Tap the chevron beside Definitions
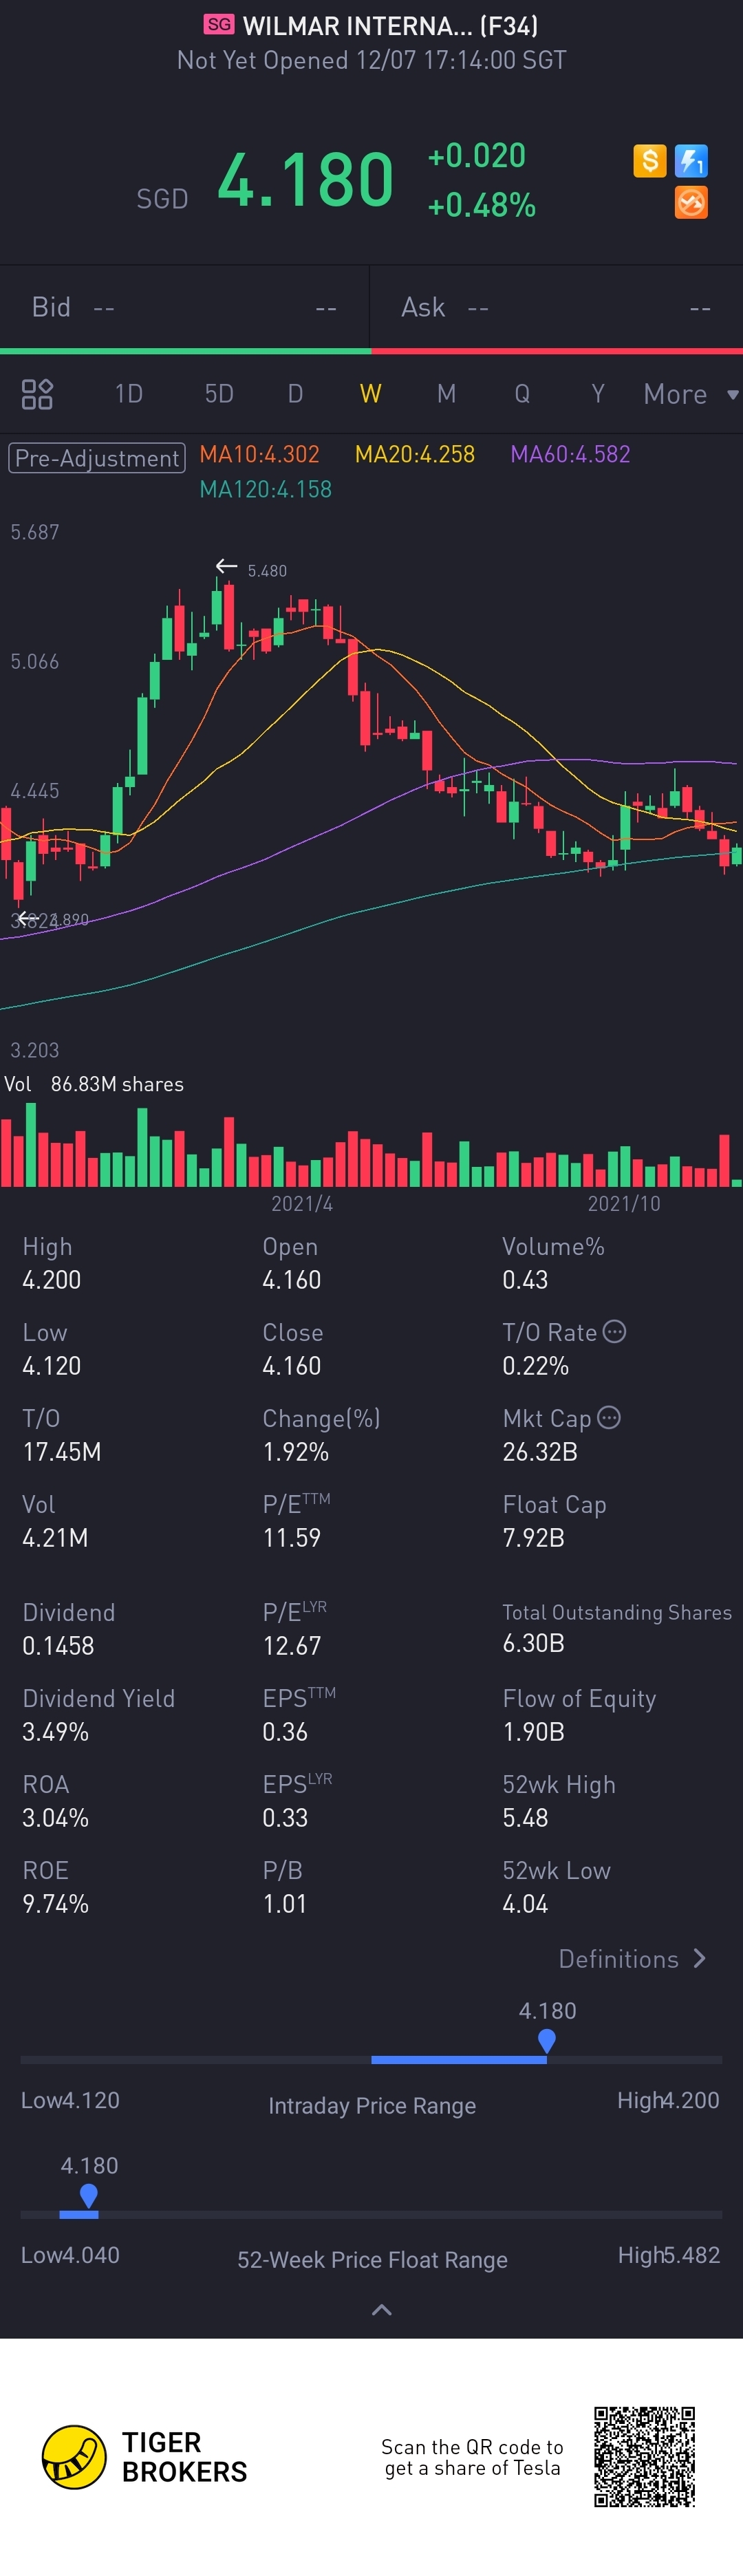This screenshot has height=2576, width=743. (x=699, y=1958)
